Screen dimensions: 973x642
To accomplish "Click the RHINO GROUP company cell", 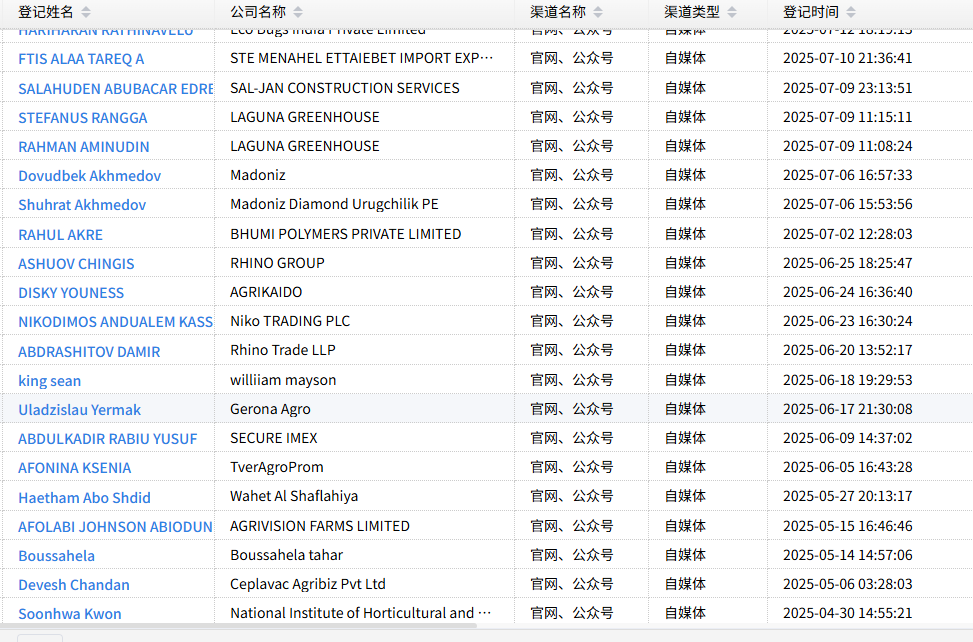I will 277,263.
